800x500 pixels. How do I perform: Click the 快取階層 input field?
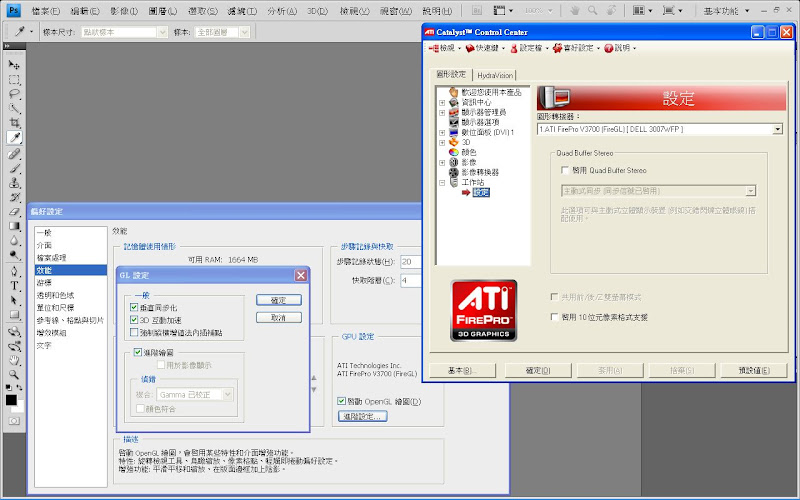[411, 280]
